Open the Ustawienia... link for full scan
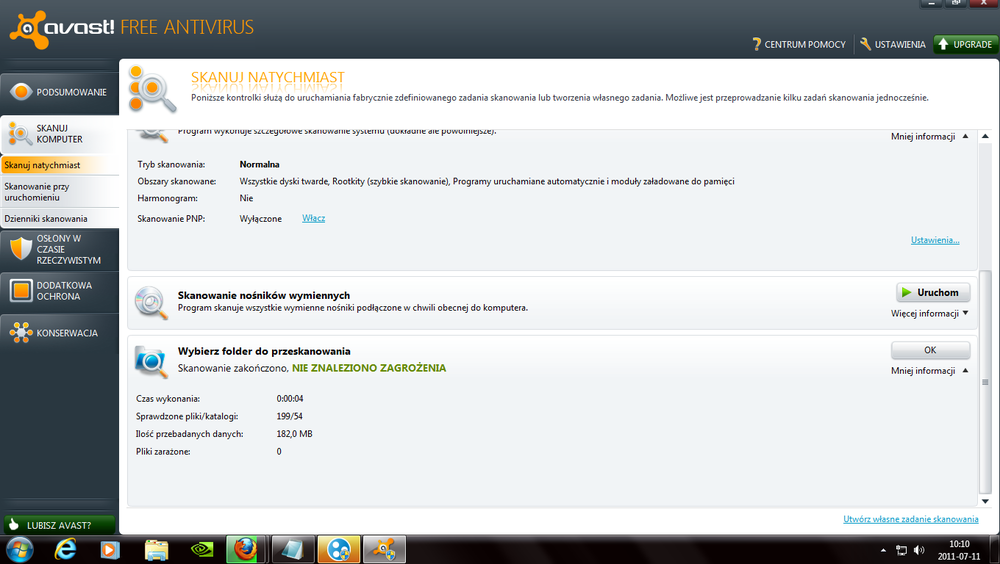This screenshot has height=564, width=1000. (x=935, y=240)
